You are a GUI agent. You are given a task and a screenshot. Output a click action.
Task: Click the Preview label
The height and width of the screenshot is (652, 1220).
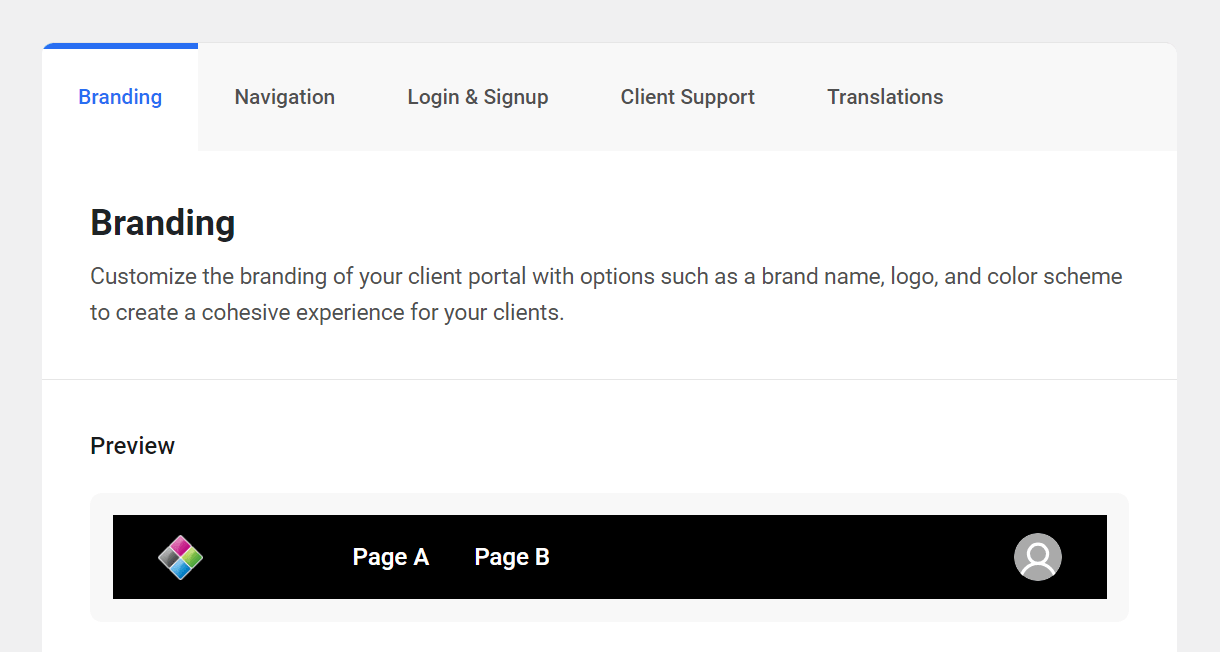[x=133, y=446]
